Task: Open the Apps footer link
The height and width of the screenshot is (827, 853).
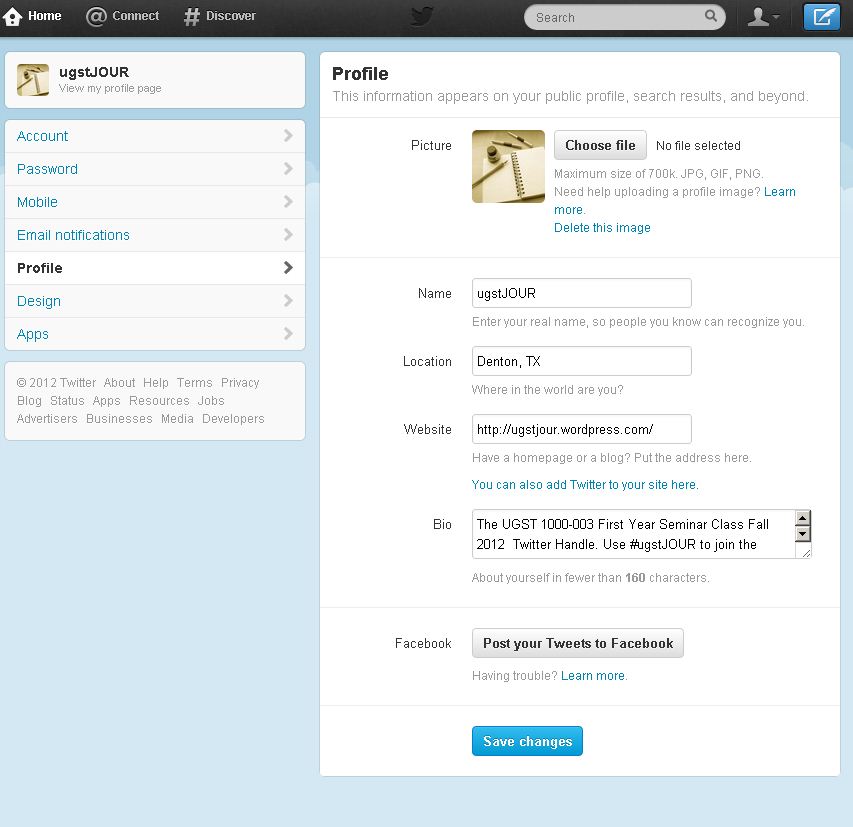Action: tap(106, 400)
